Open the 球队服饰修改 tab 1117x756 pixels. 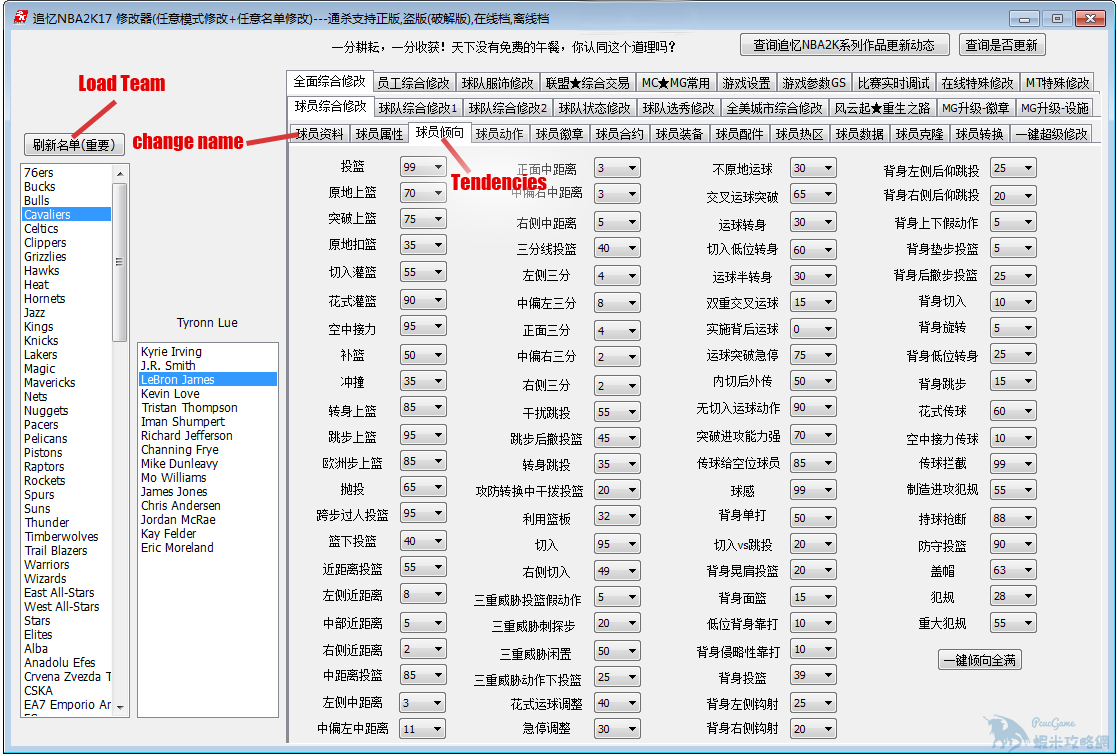497,83
